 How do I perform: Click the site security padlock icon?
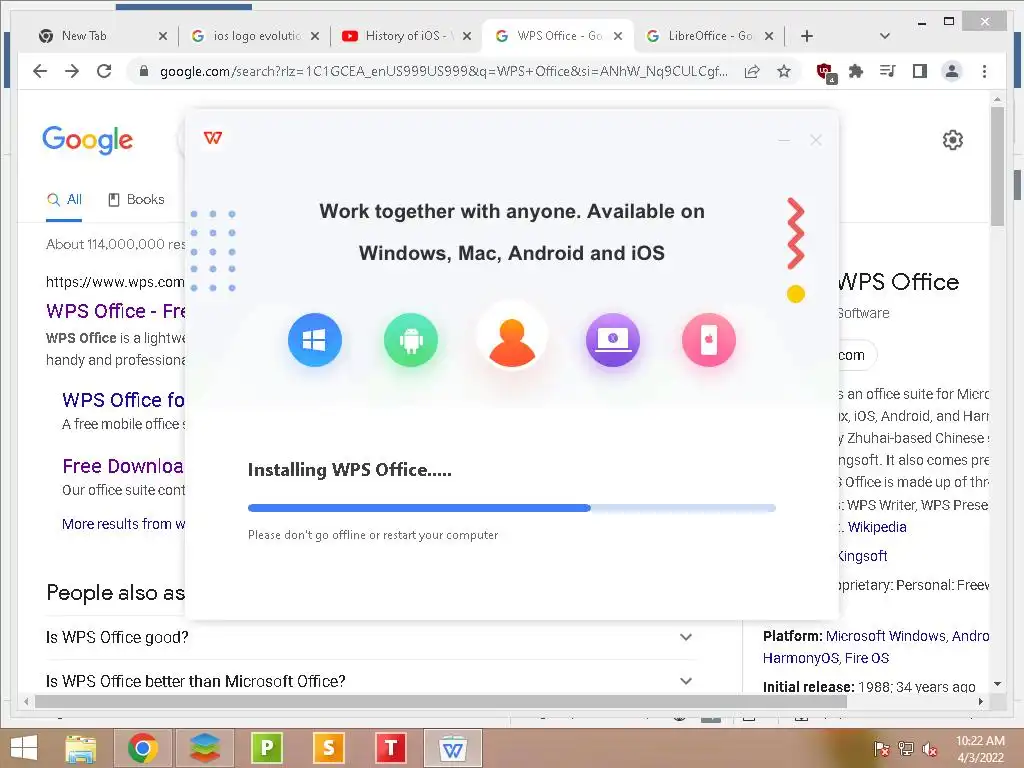pos(144,71)
